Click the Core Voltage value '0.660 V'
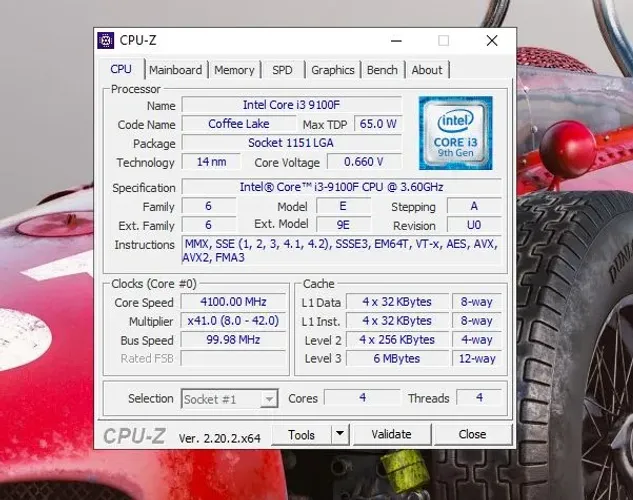 coord(364,162)
